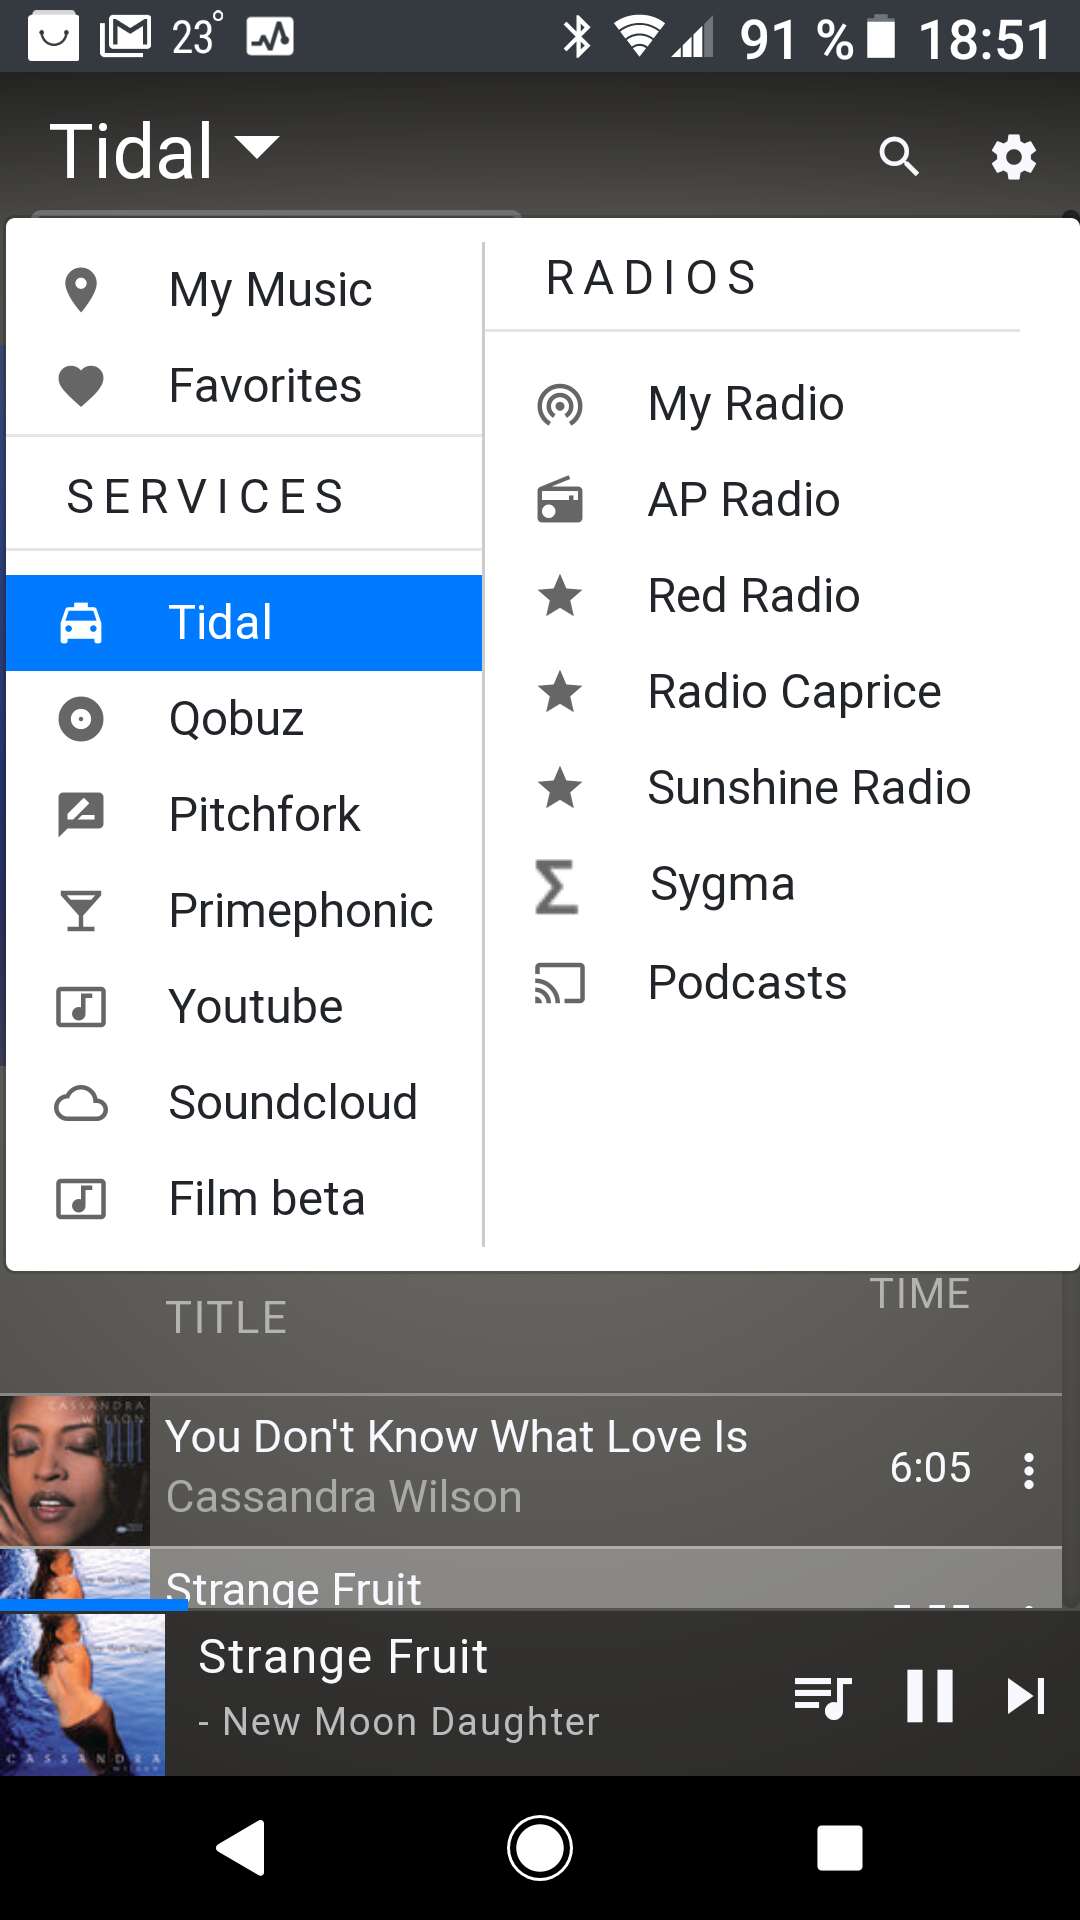1080x1920 pixels.
Task: Tap the Android back button
Action: click(240, 1847)
